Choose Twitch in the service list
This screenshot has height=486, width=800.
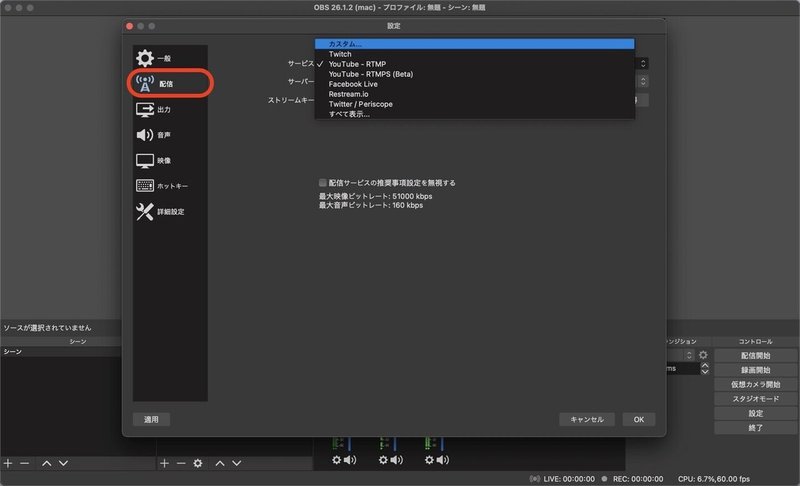click(x=474, y=54)
